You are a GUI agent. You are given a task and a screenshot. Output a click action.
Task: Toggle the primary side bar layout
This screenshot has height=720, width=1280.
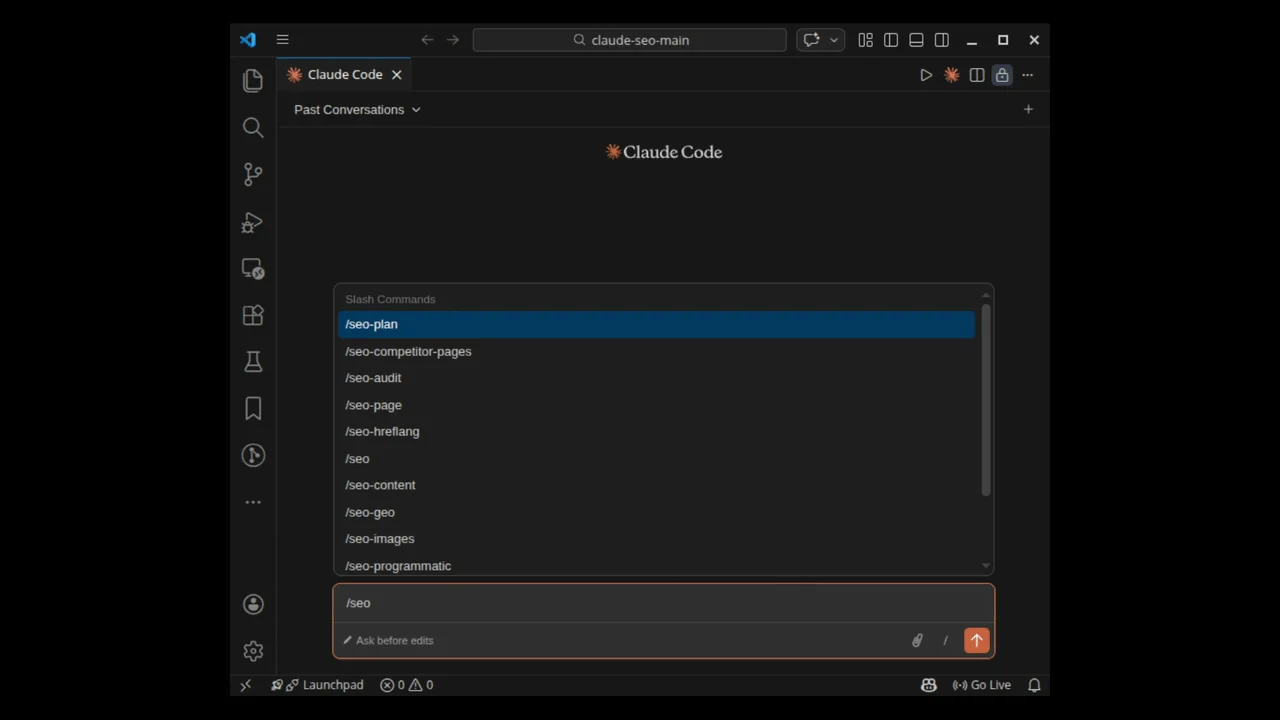891,40
